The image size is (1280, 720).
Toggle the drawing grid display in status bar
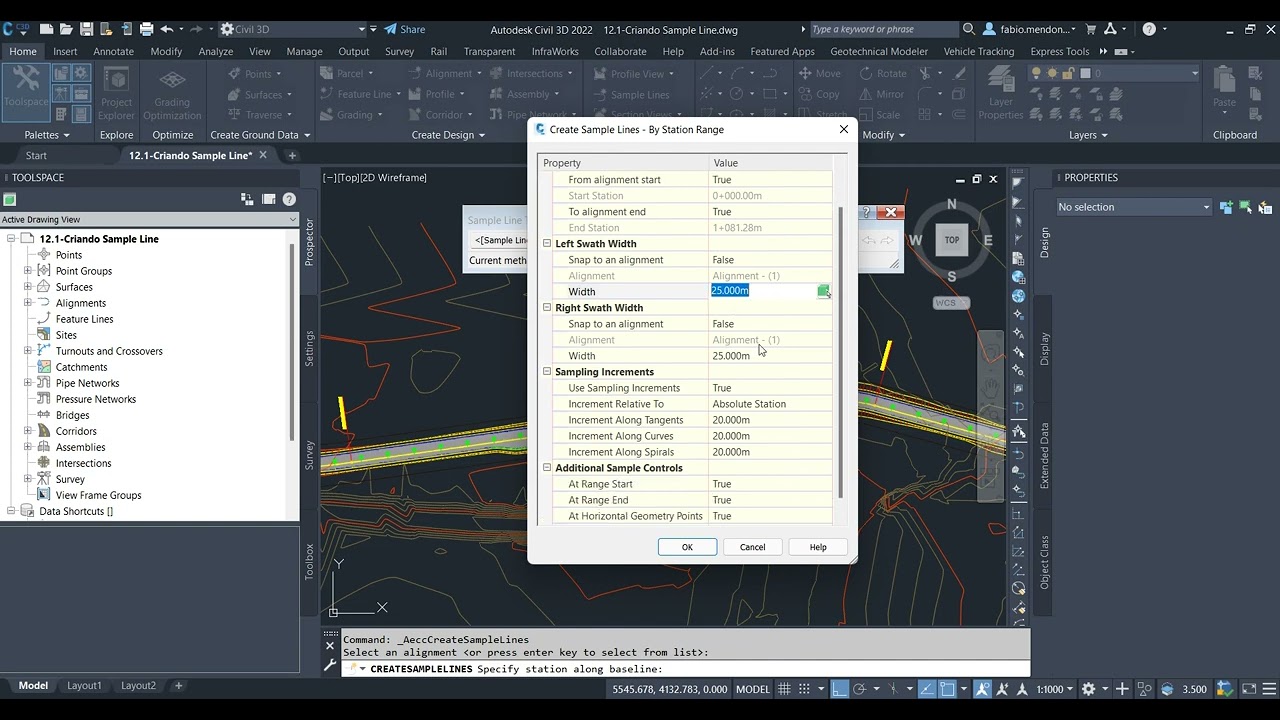click(784, 689)
